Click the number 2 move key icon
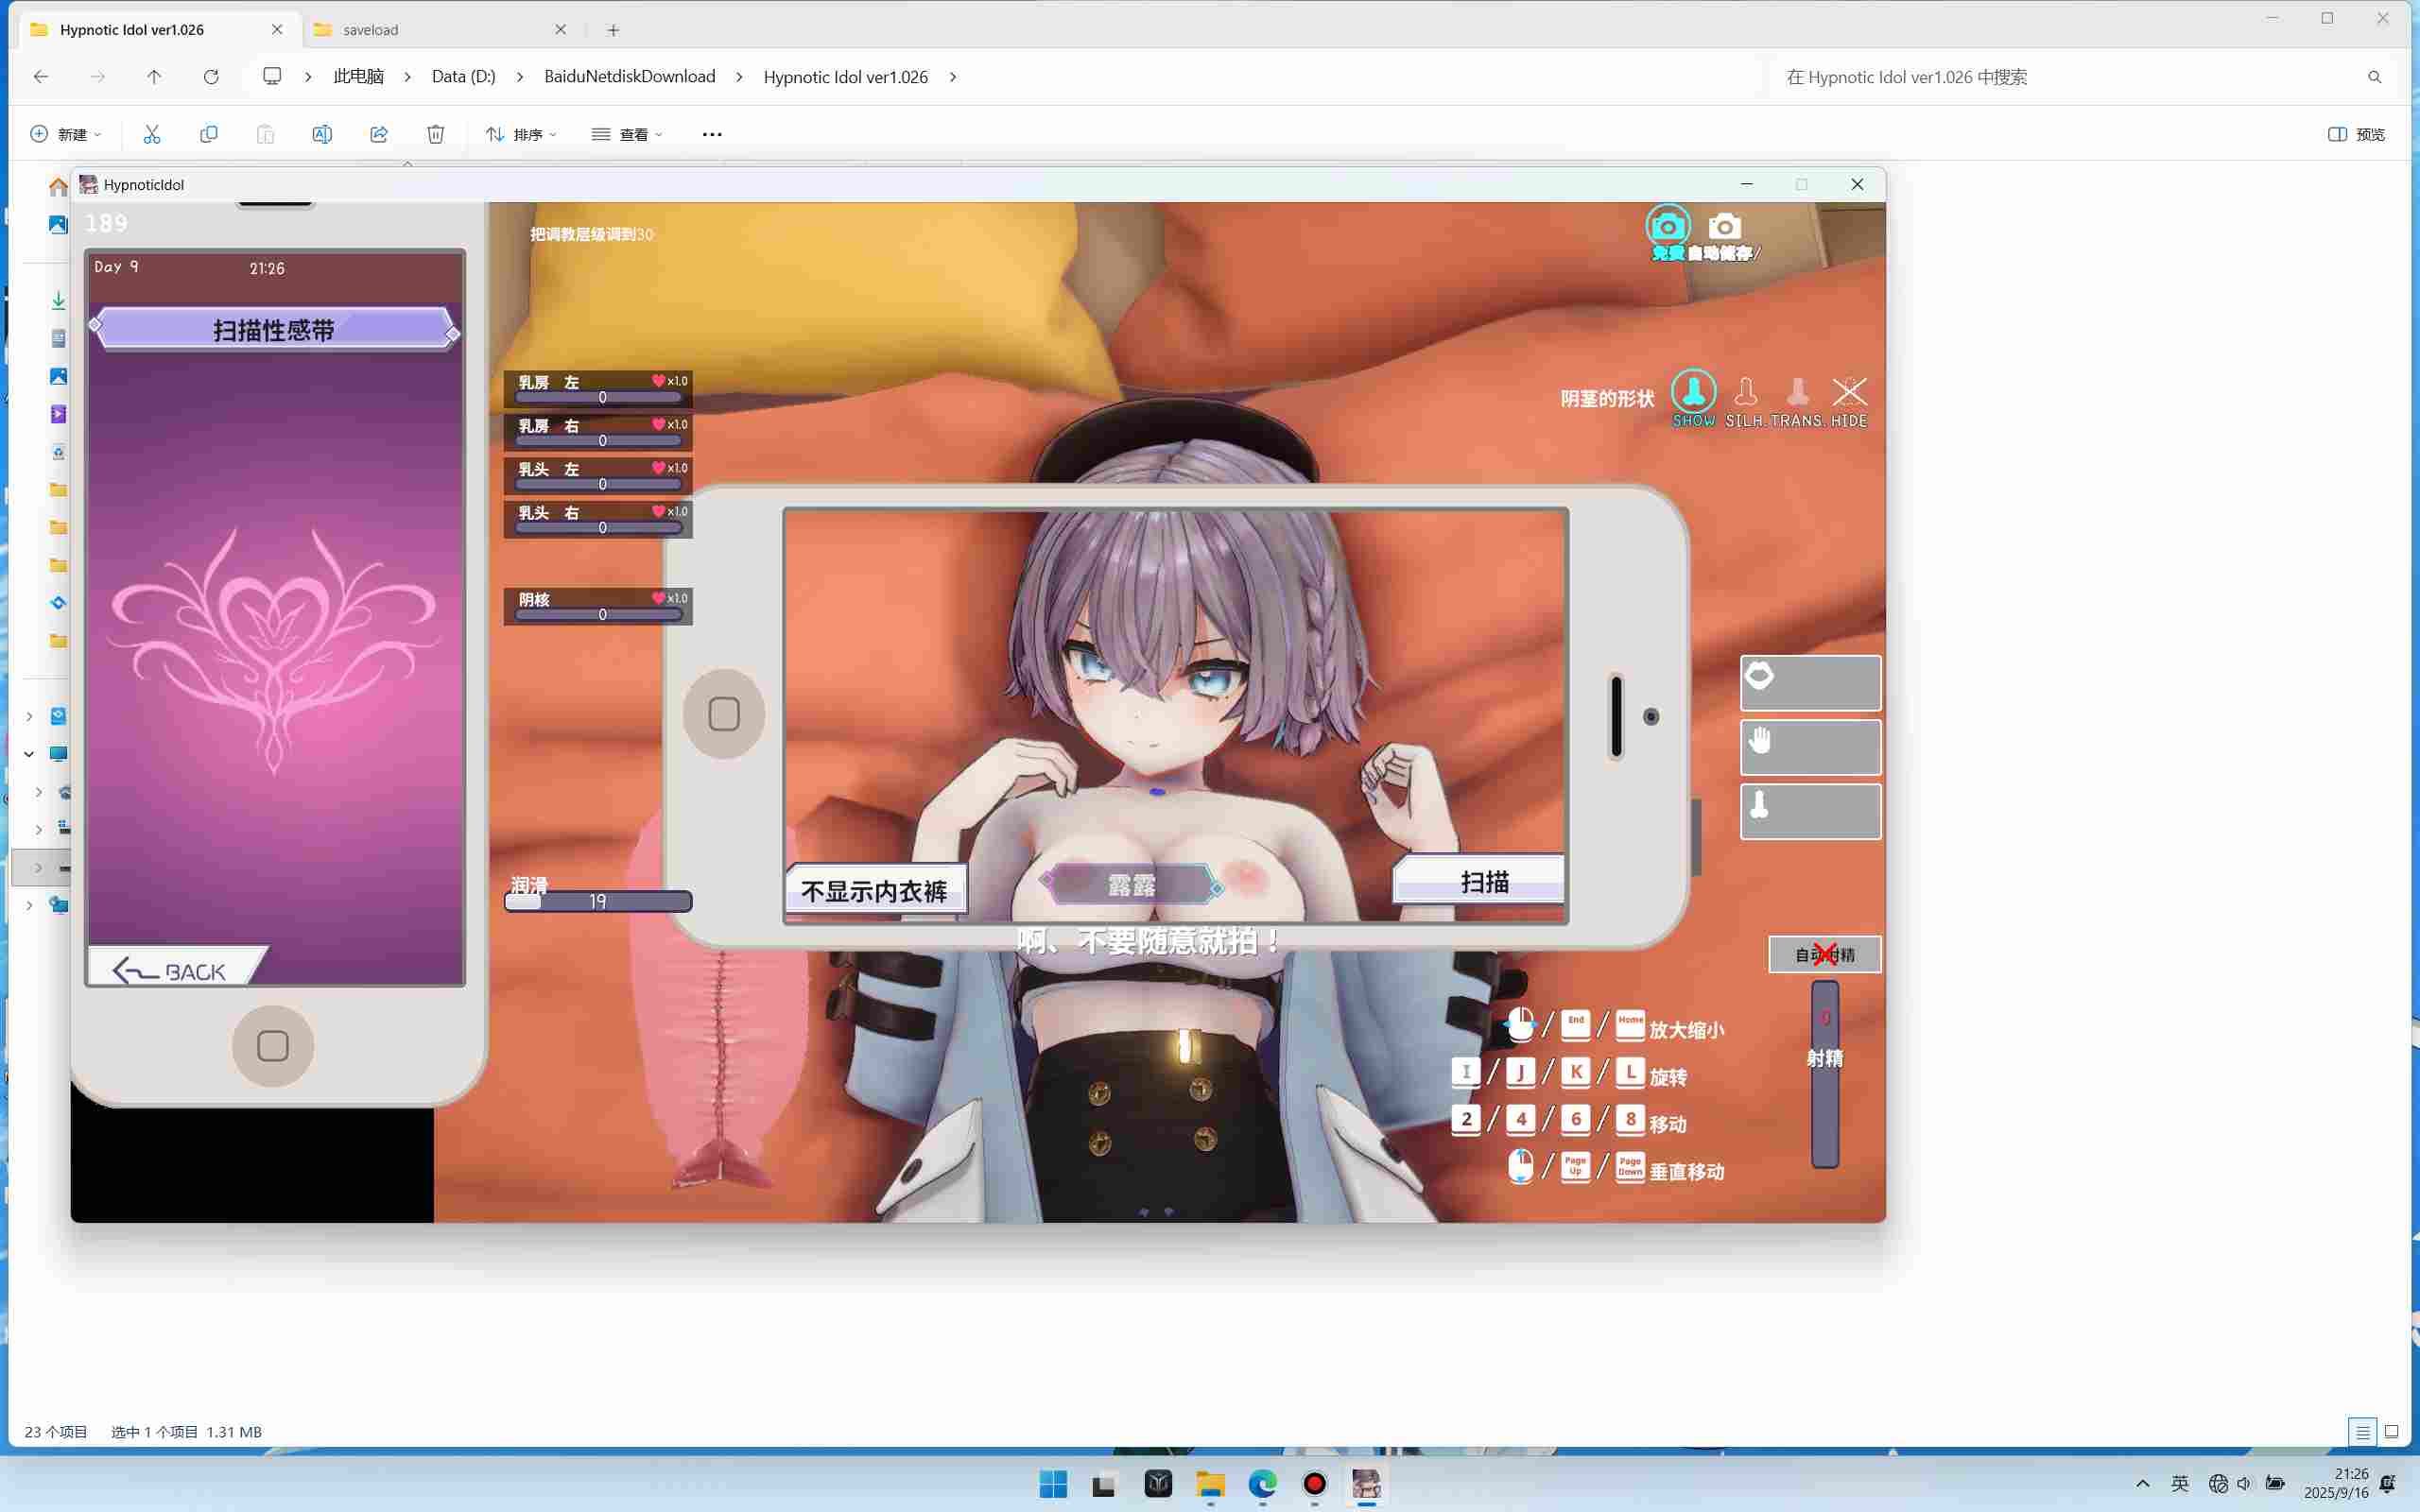The image size is (2420, 1512). click(x=1465, y=1119)
